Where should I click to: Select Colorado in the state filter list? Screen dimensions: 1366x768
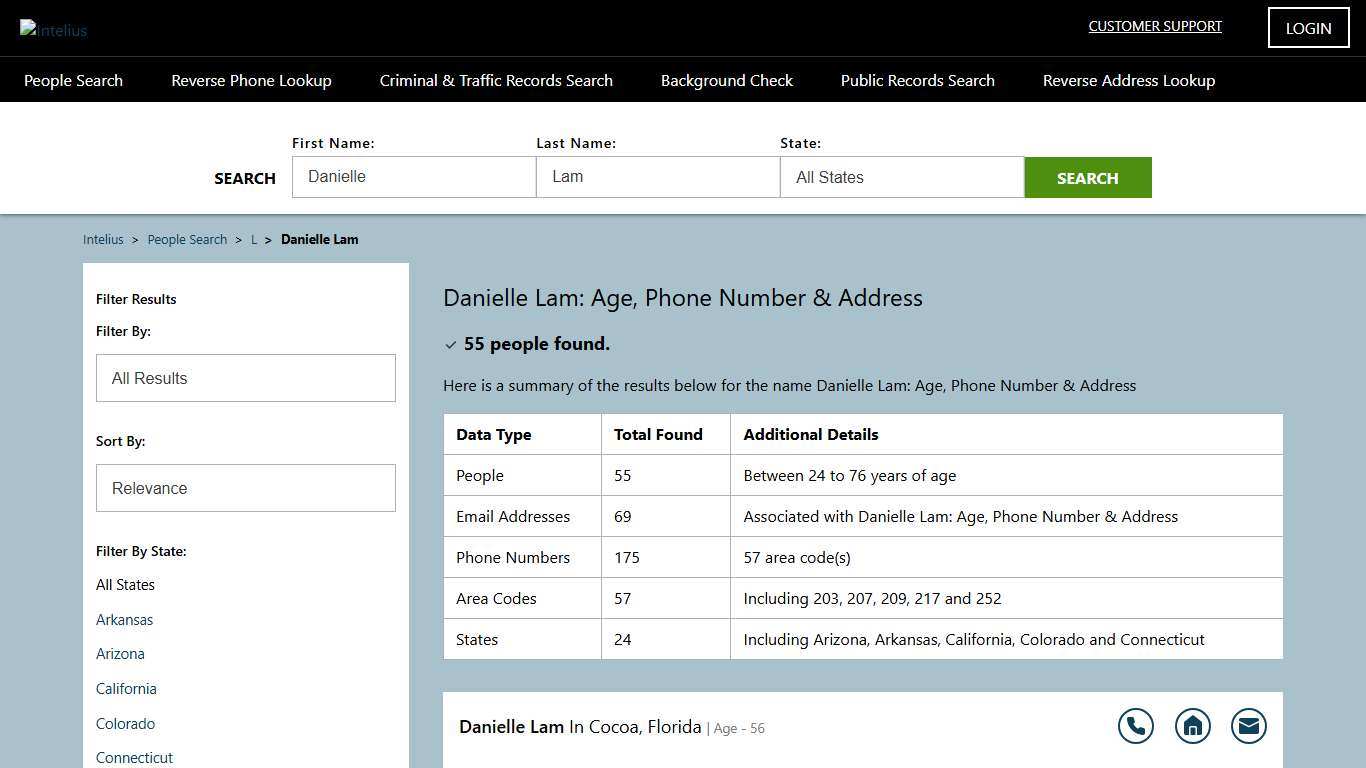tap(125, 723)
